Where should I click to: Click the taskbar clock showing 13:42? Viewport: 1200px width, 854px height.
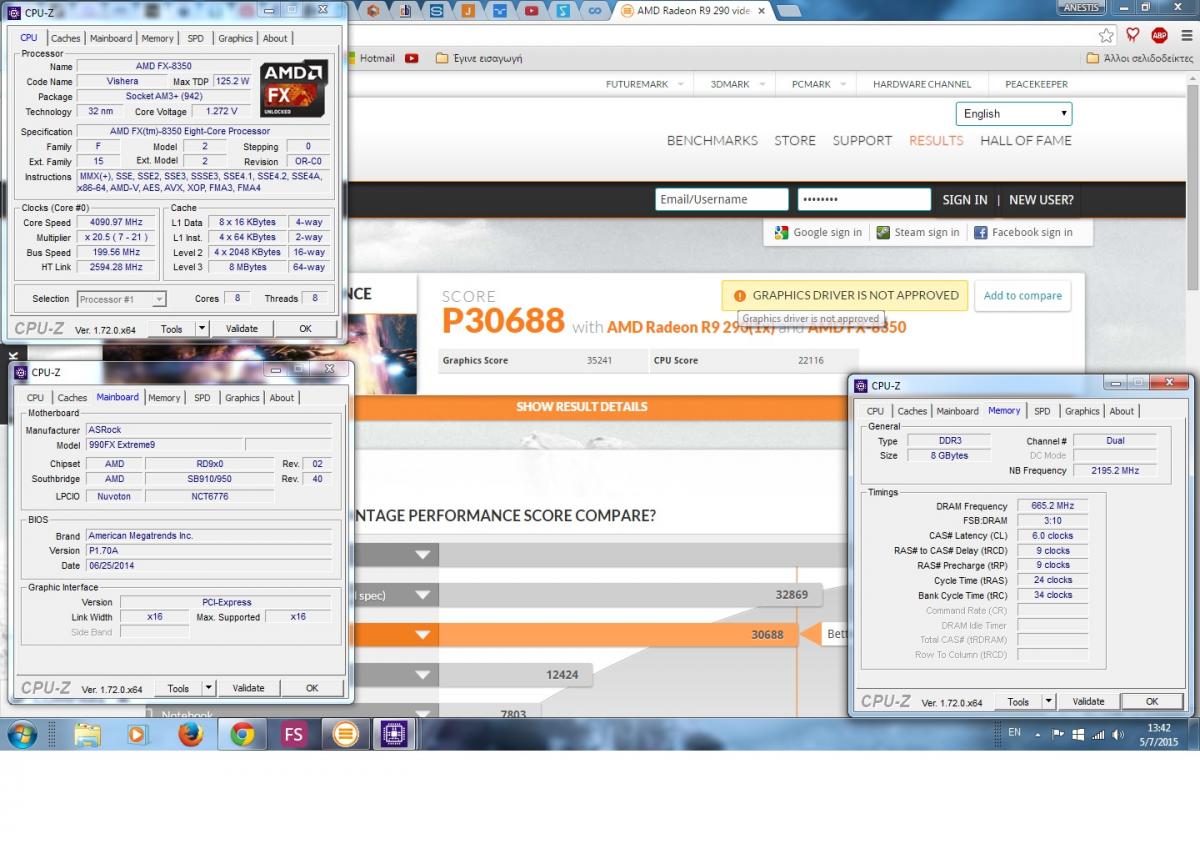click(x=1159, y=735)
